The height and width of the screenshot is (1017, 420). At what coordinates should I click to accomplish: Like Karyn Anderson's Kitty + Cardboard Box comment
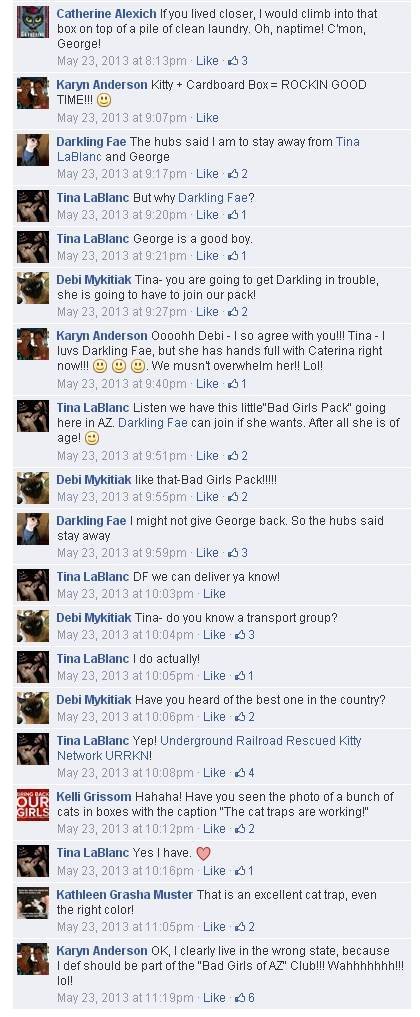207,118
